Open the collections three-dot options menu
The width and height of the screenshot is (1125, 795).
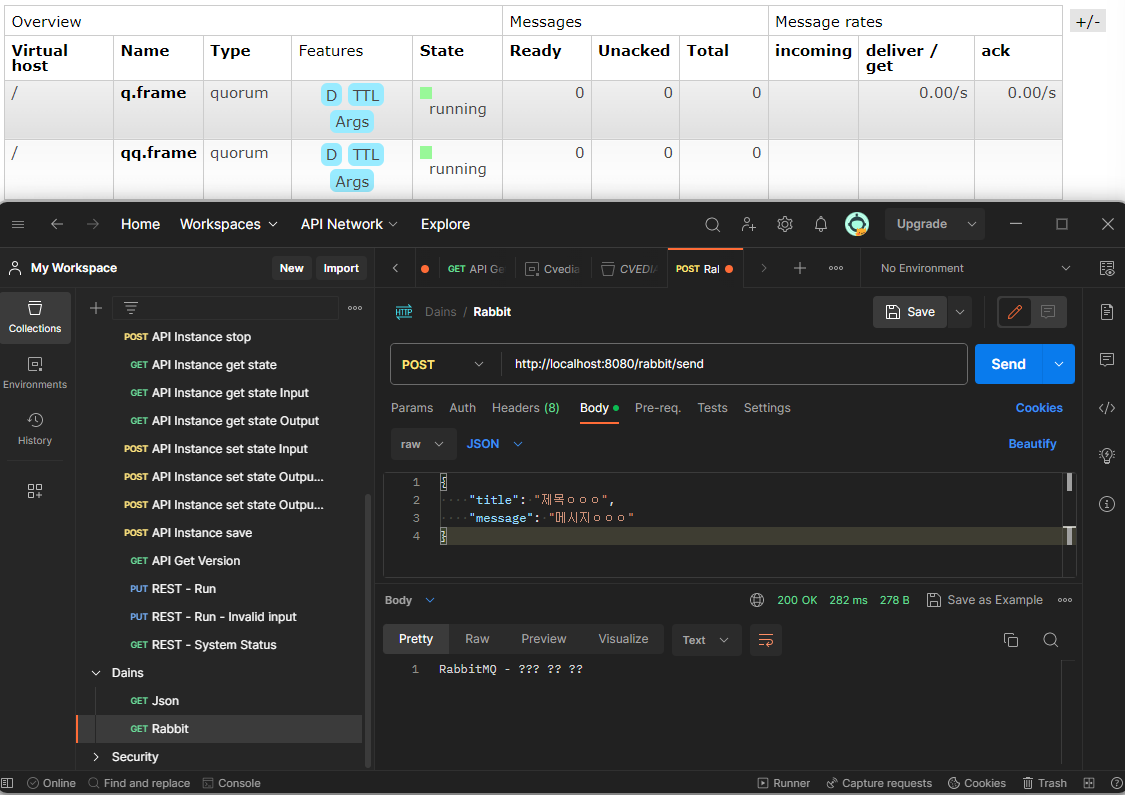click(x=355, y=308)
